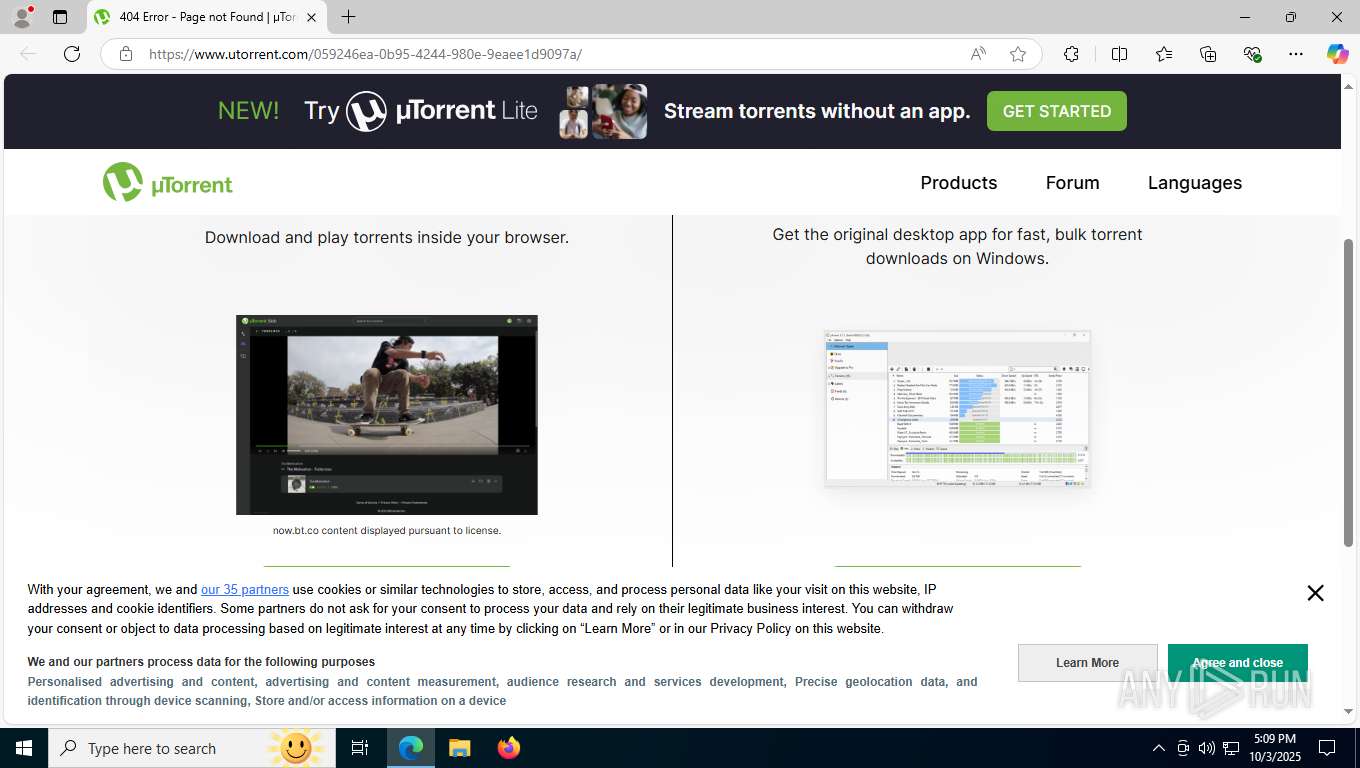Screen dimensions: 1360x768
Task: Open the Windows Start menu
Action: [x=24, y=748]
